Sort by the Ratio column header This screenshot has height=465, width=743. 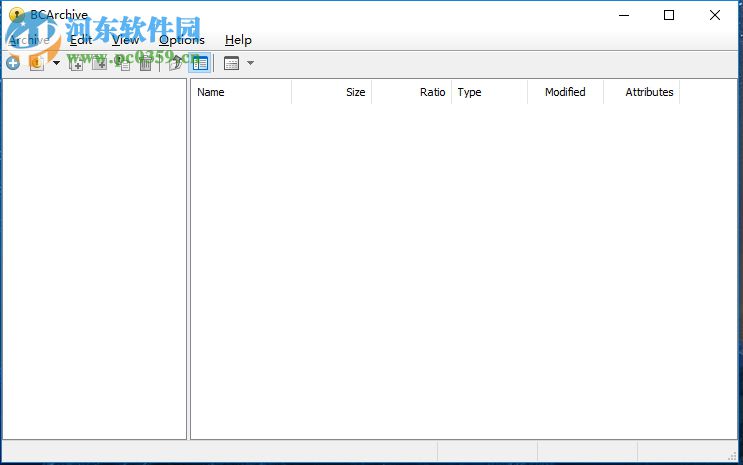click(x=412, y=92)
